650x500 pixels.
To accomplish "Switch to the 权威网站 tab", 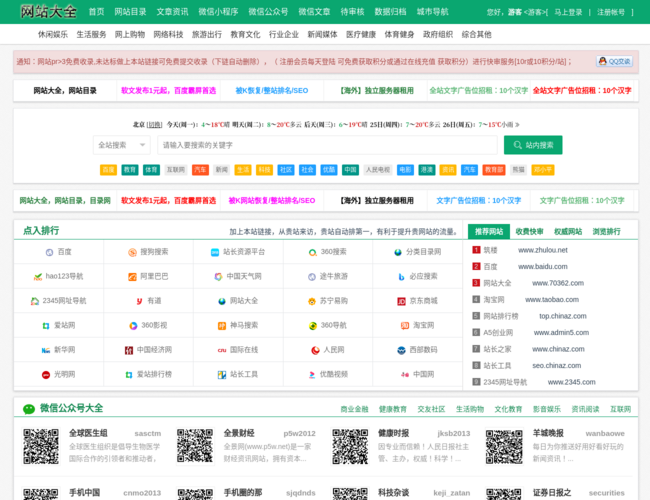I will pos(568,231).
